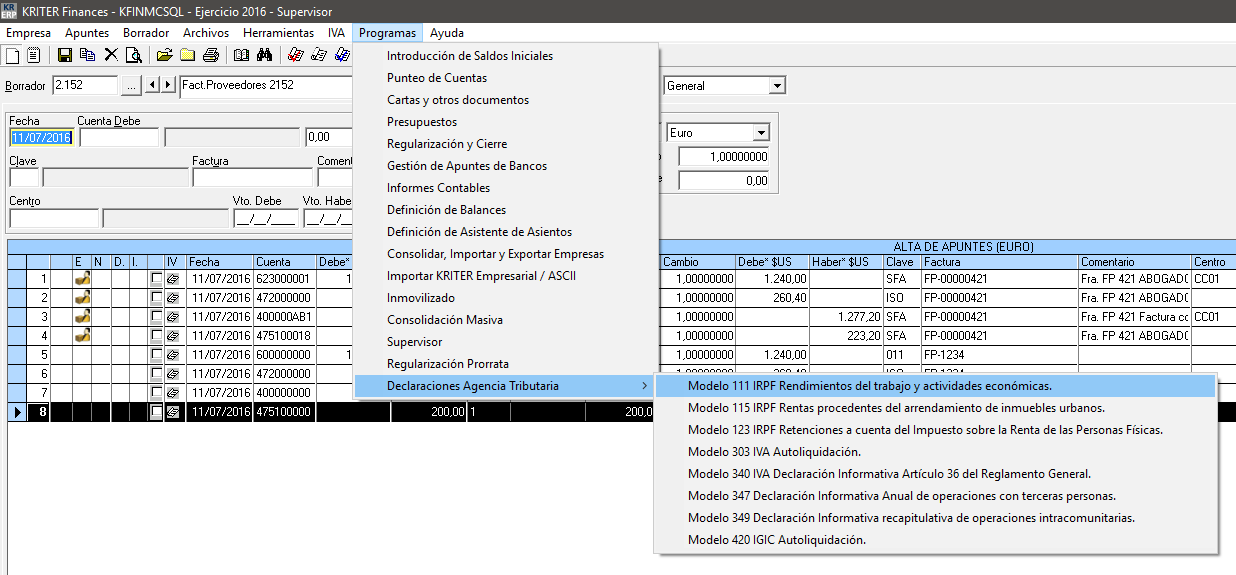Click the Cuenta Debe input field
Viewport: 1236px width, 575px height.
coord(119,138)
